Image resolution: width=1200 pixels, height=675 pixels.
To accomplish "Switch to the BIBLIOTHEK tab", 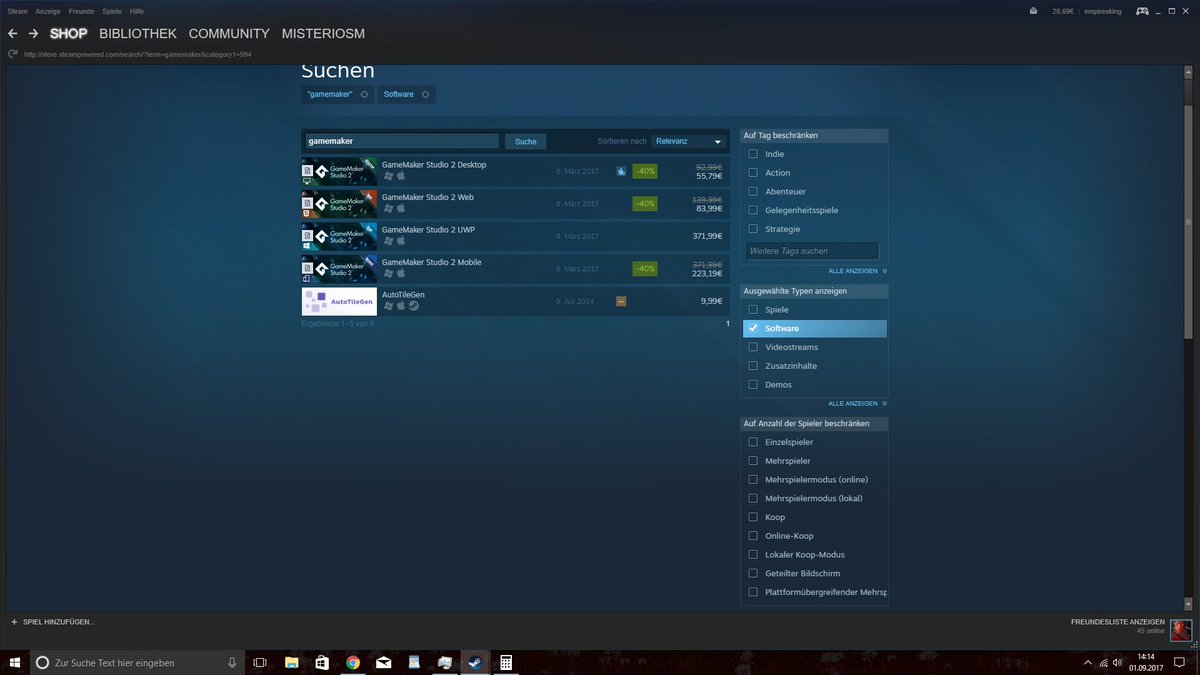I will tap(138, 34).
